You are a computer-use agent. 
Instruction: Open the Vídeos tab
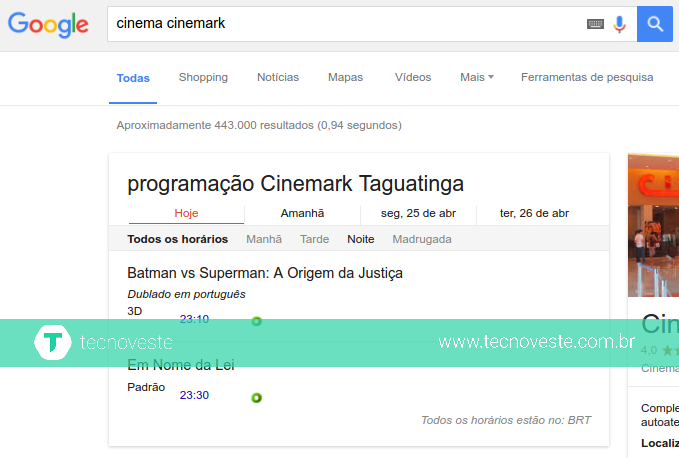[x=413, y=77]
